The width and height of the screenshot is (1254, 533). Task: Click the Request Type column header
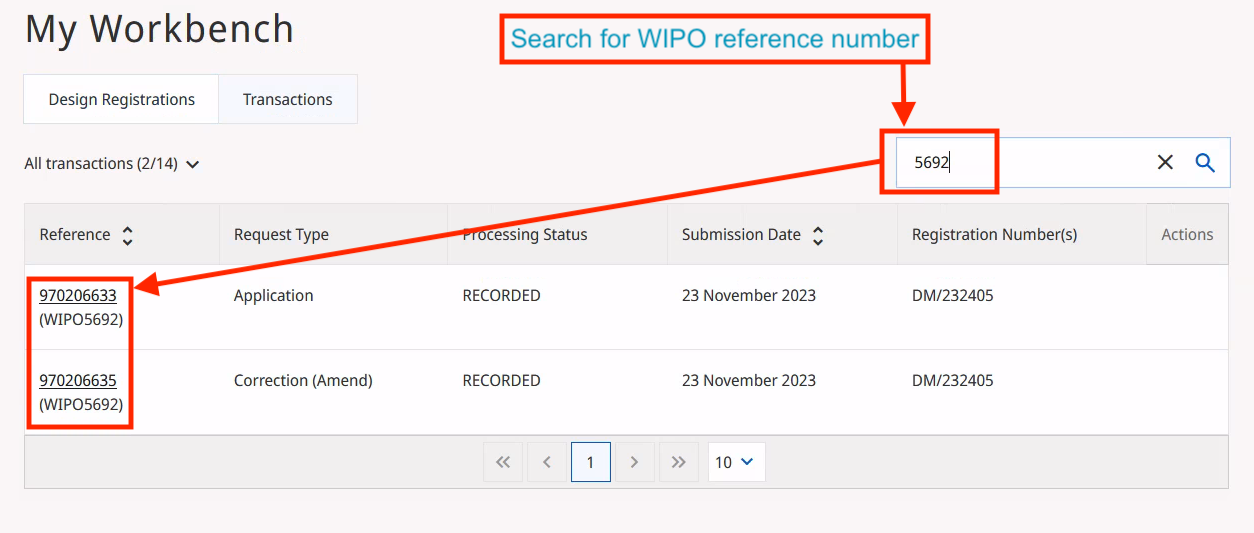(281, 235)
